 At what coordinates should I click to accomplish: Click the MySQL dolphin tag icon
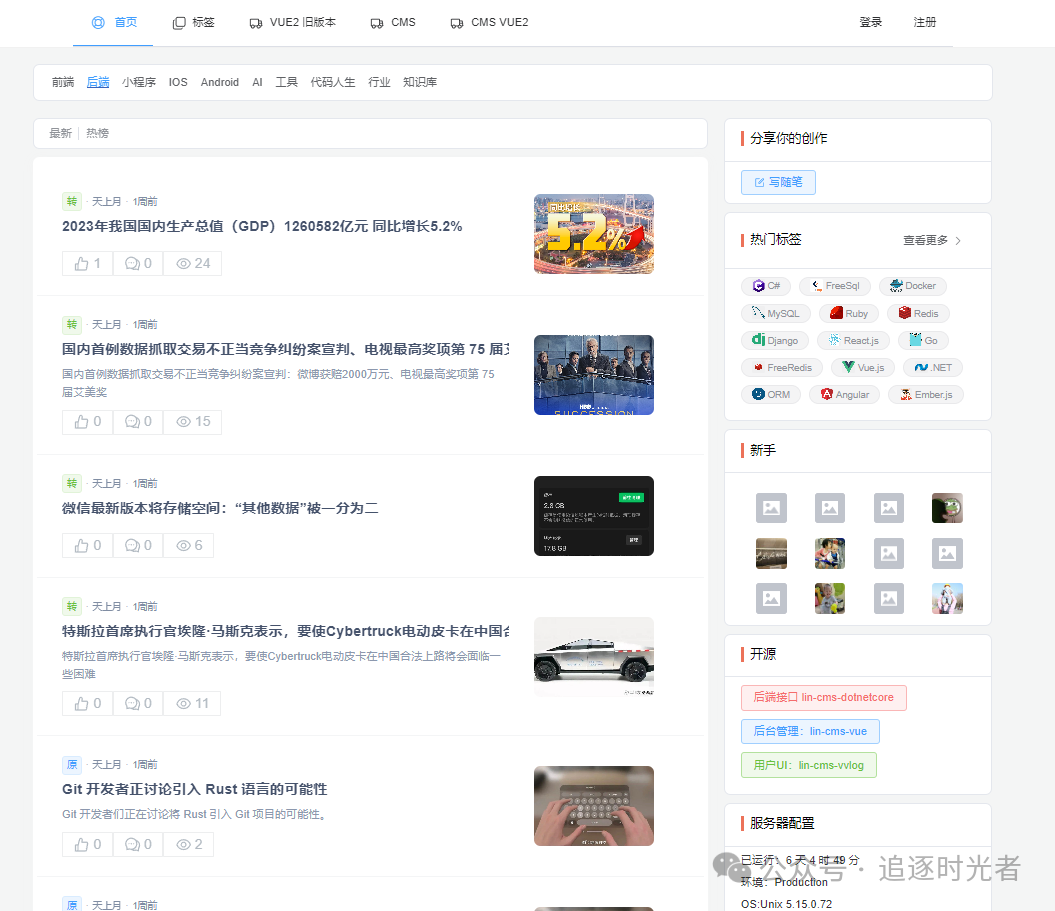(x=757, y=313)
